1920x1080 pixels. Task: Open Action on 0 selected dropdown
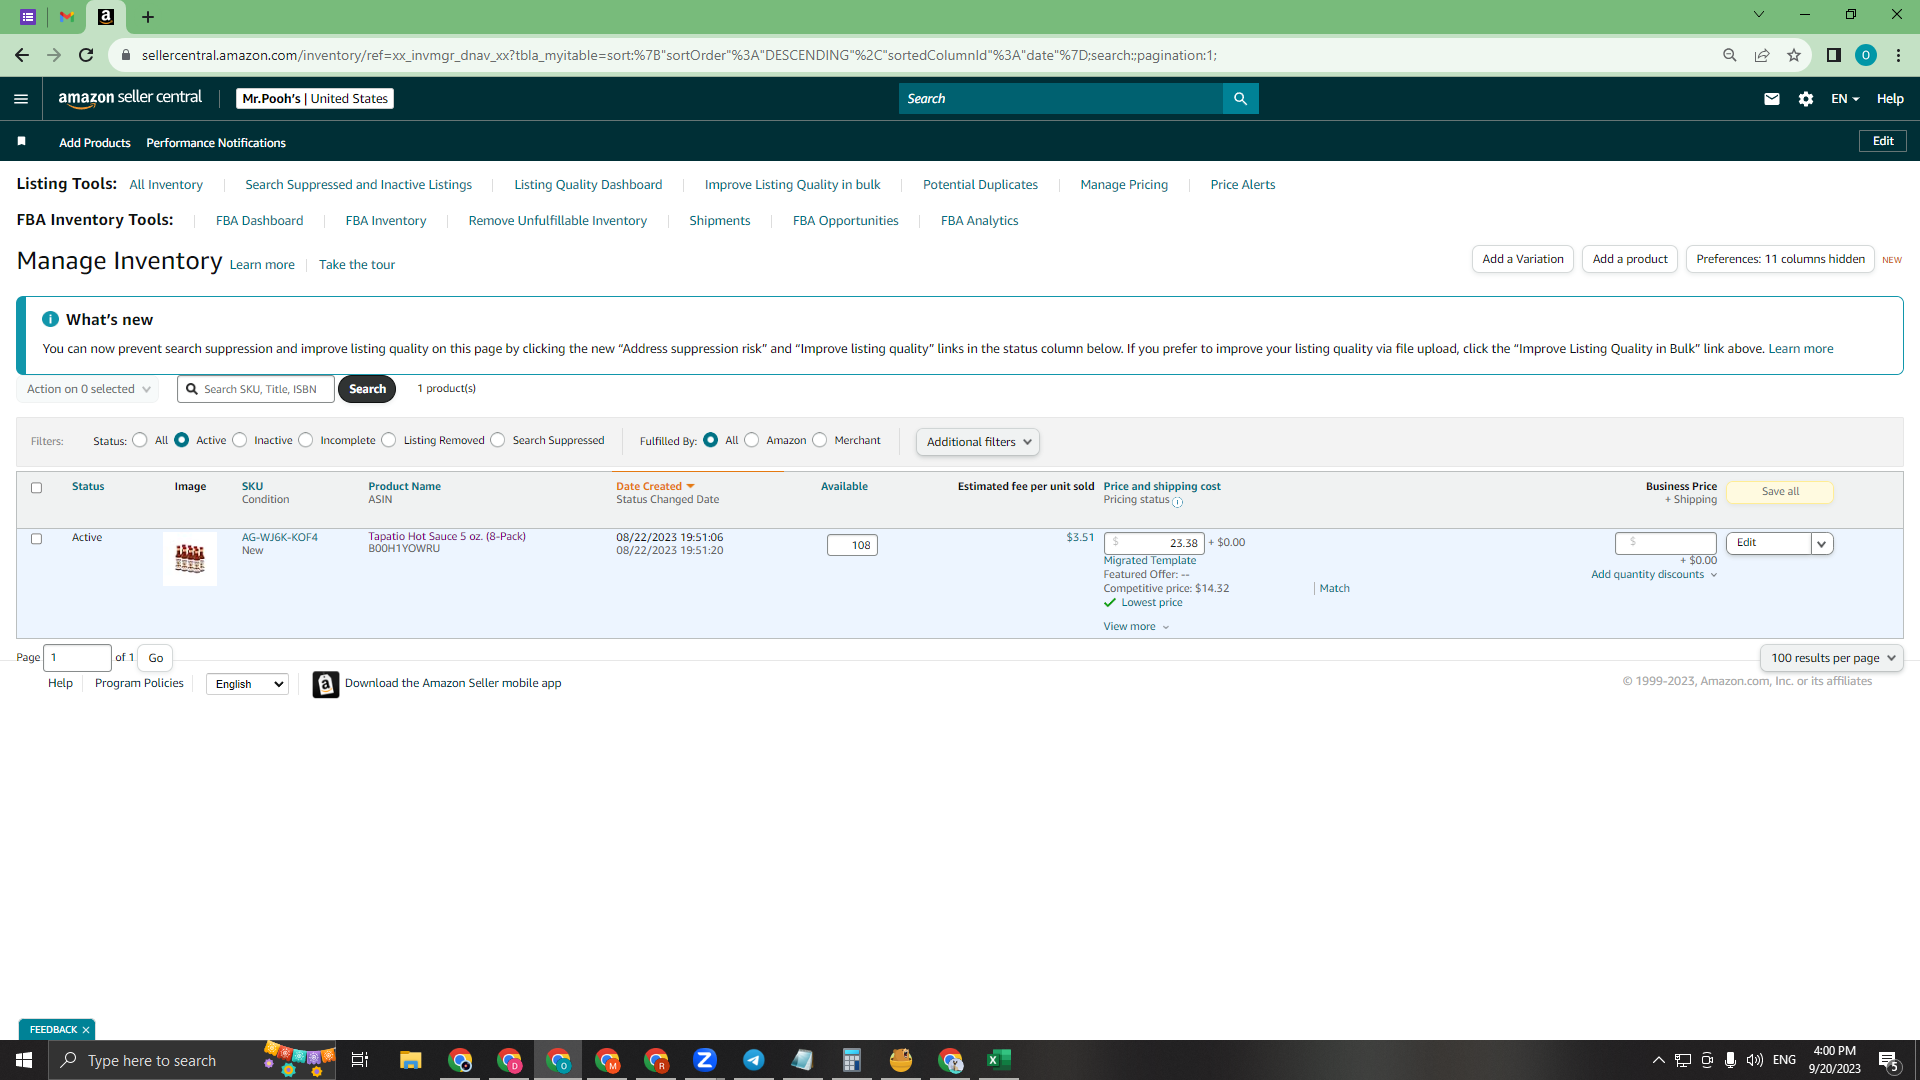[88, 389]
